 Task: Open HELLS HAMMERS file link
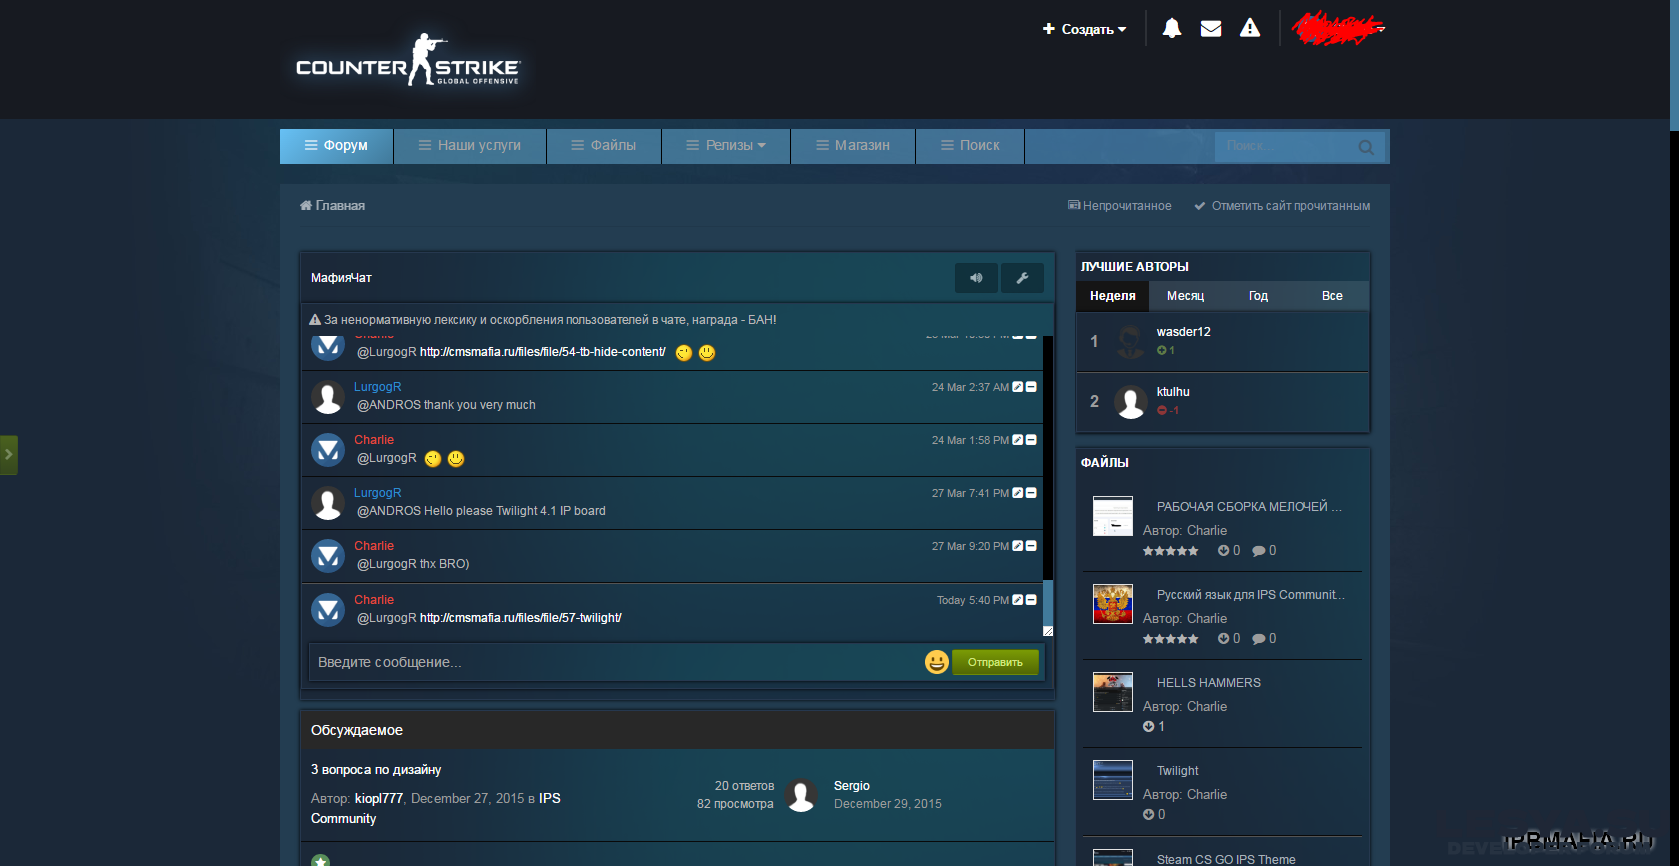[x=1209, y=683]
